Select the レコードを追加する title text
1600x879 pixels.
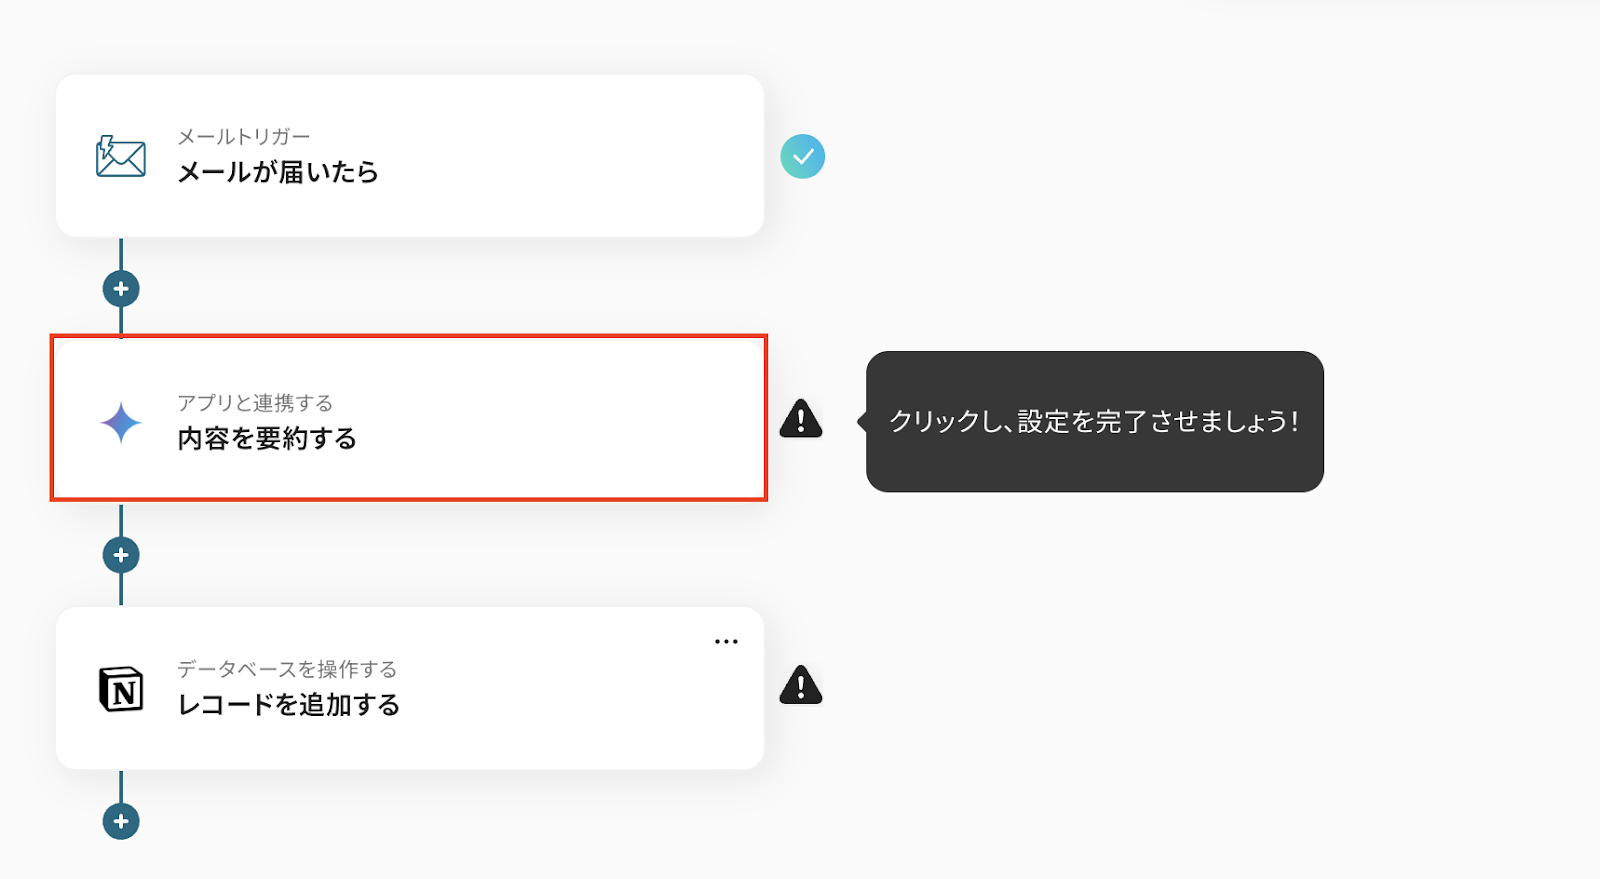pyautogui.click(x=289, y=704)
